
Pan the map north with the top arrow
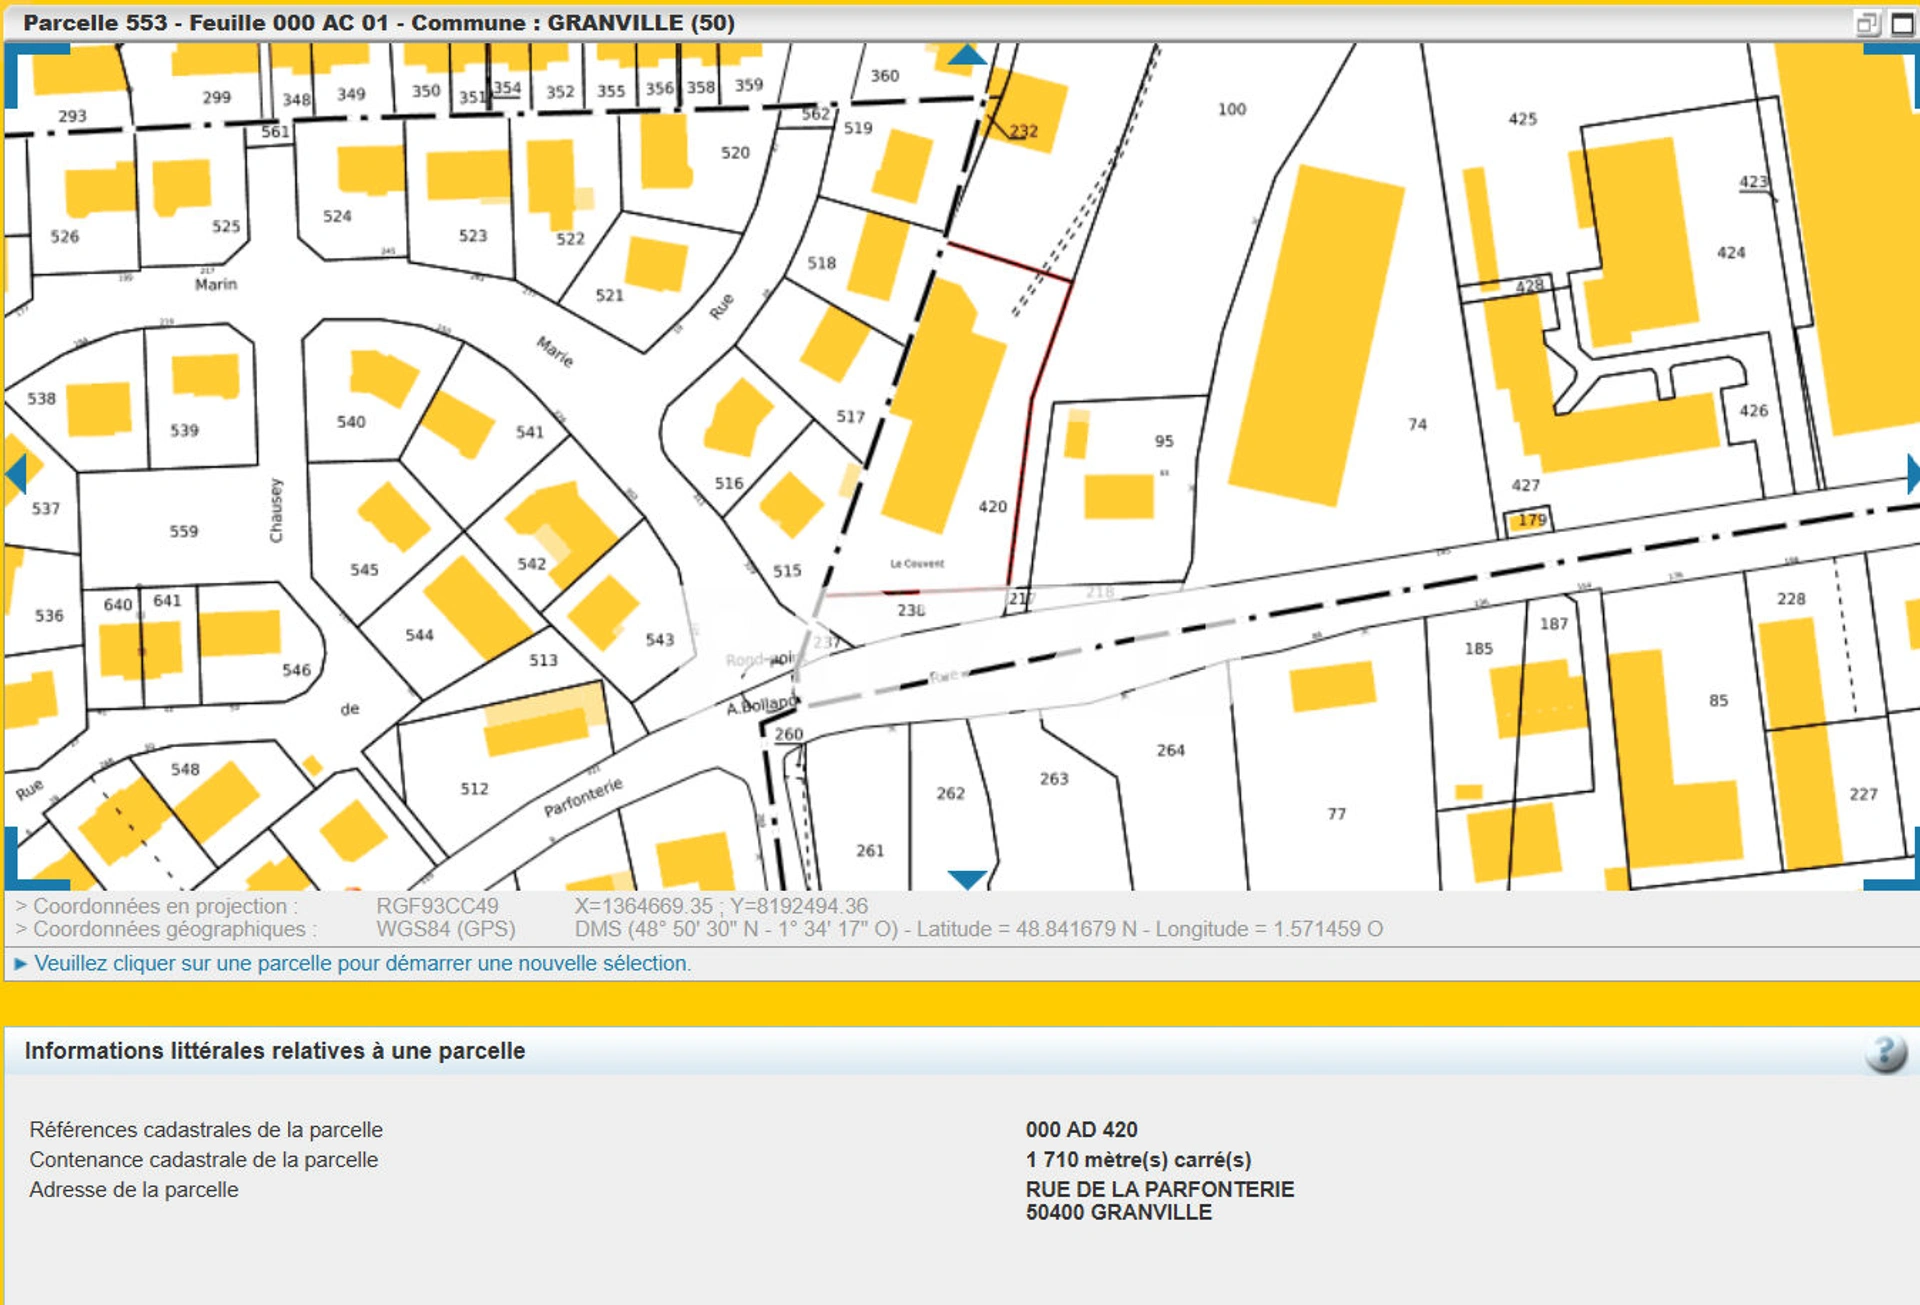tap(966, 55)
